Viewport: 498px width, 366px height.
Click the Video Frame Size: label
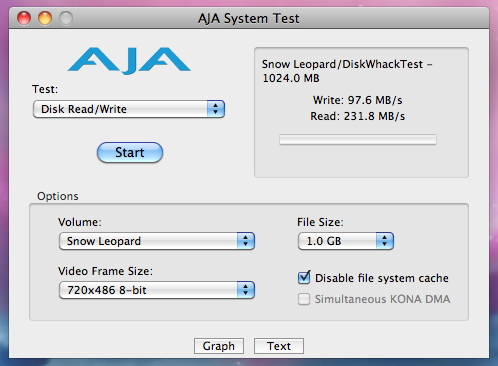coord(105,271)
